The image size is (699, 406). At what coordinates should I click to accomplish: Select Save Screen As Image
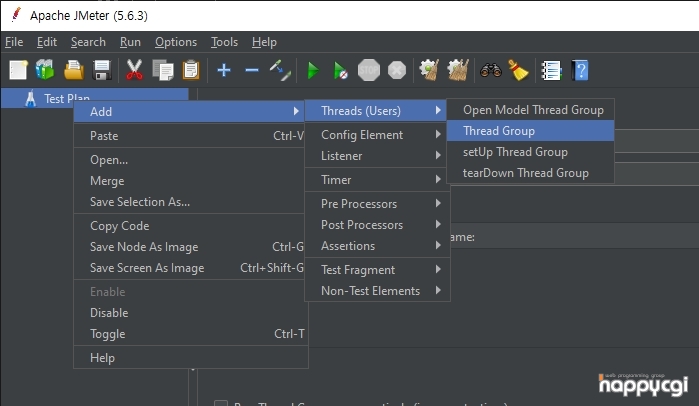coord(189,267)
